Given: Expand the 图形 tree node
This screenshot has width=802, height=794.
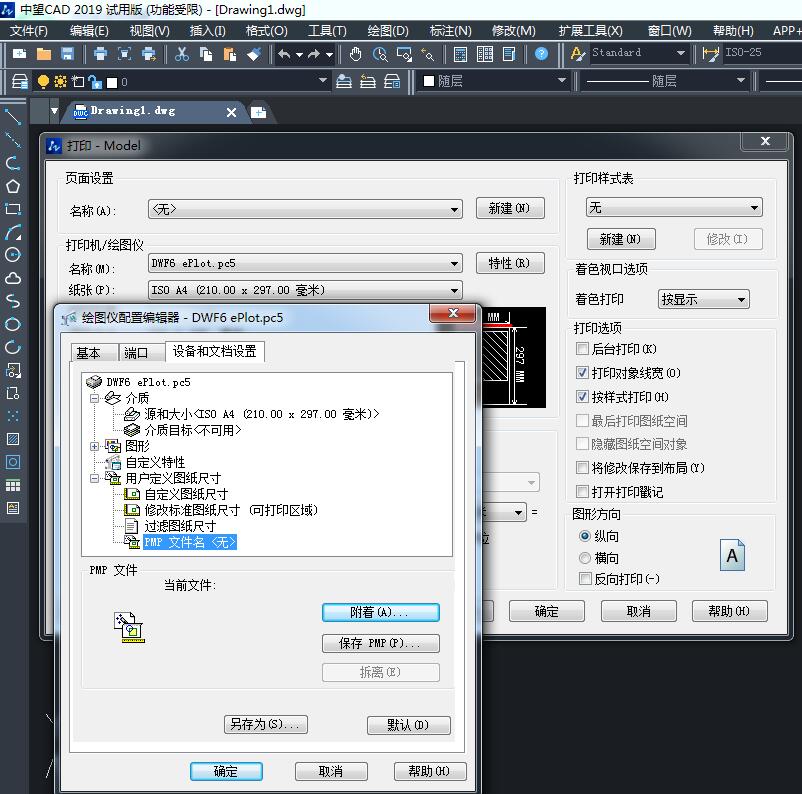Looking at the screenshot, I should [x=94, y=446].
